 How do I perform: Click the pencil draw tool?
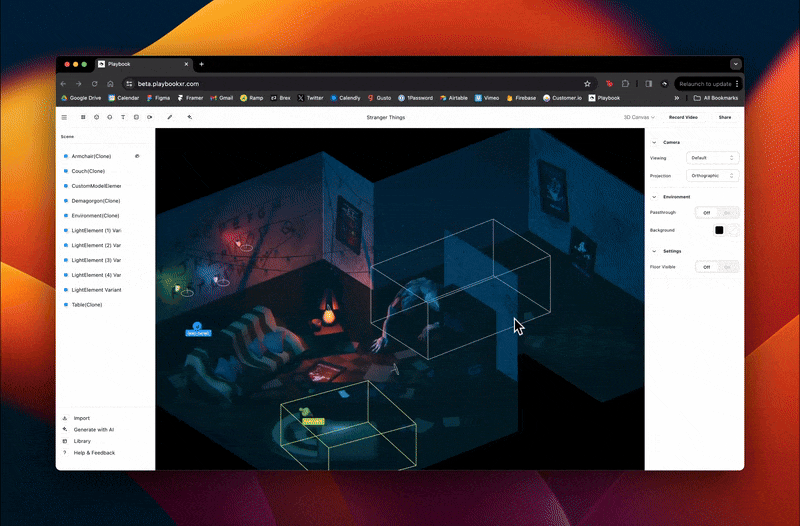point(170,117)
